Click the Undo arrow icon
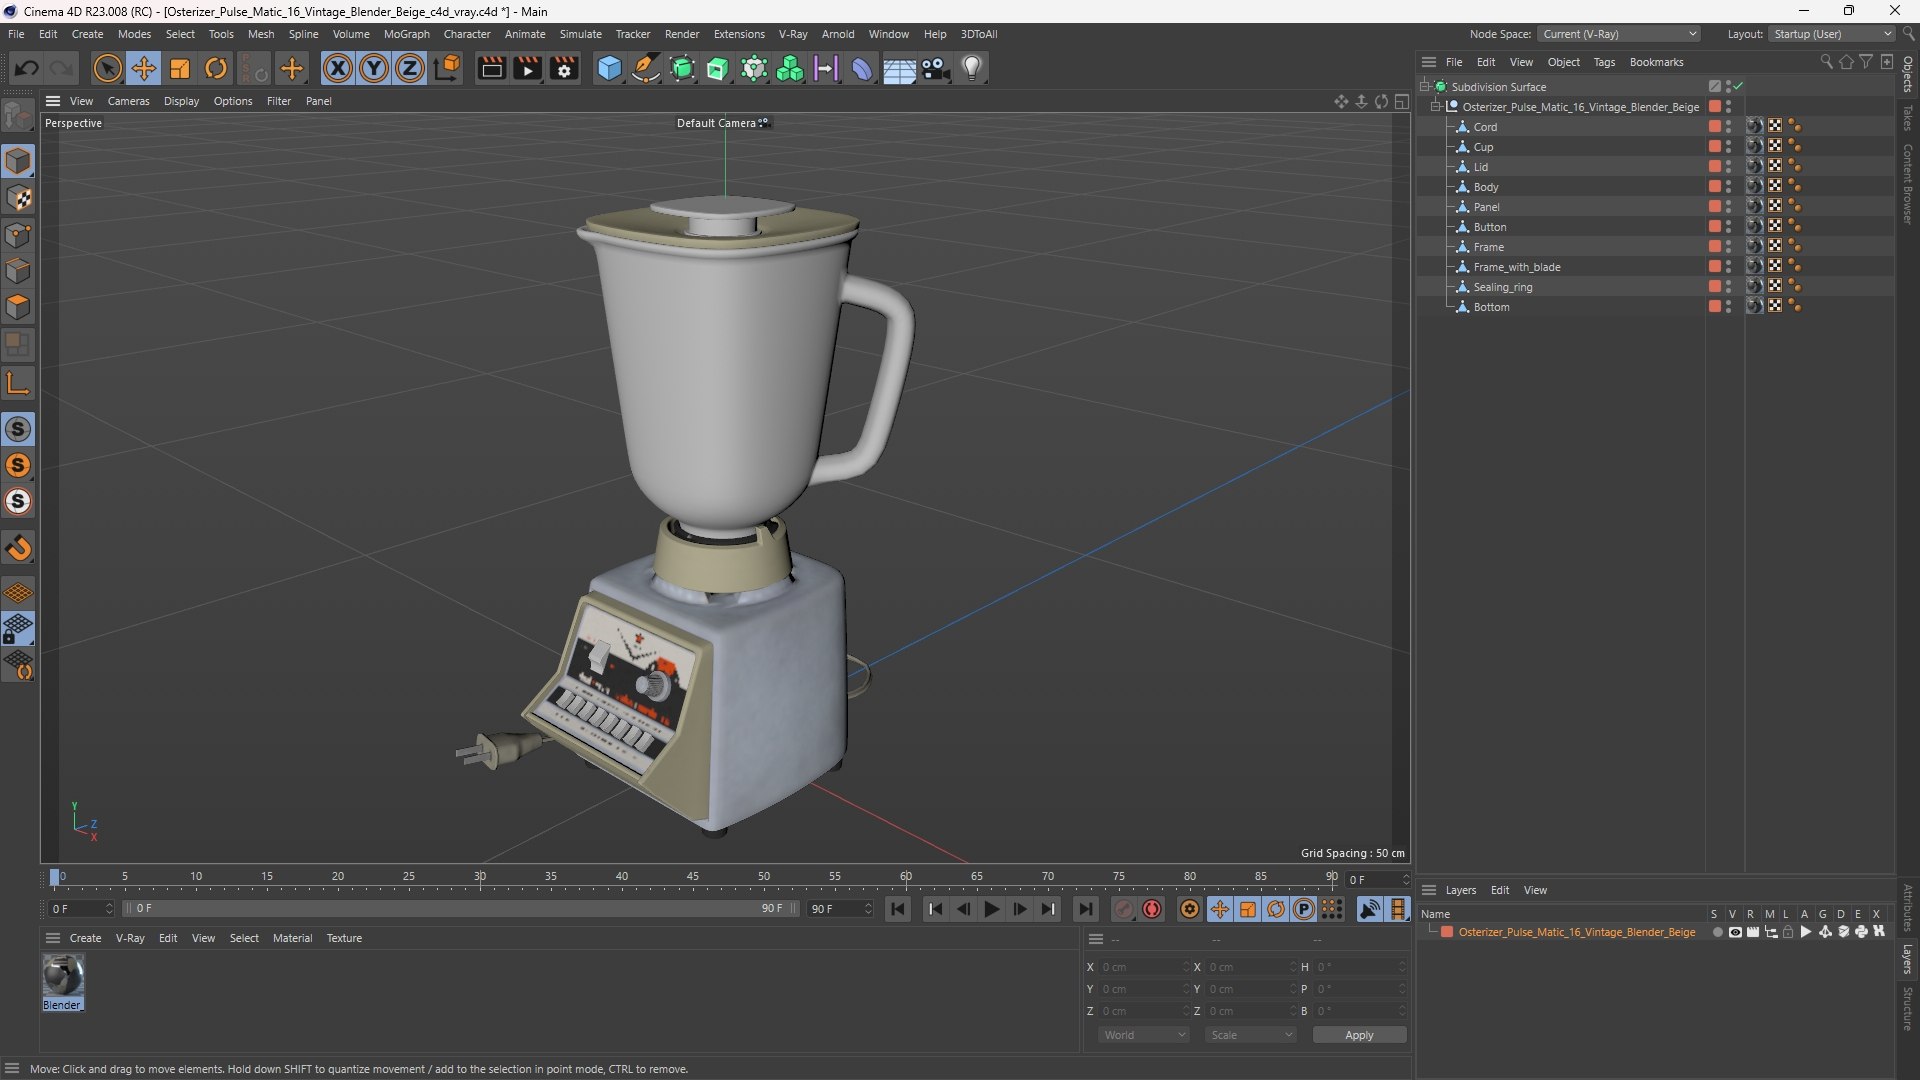The image size is (1920, 1080). tap(27, 68)
